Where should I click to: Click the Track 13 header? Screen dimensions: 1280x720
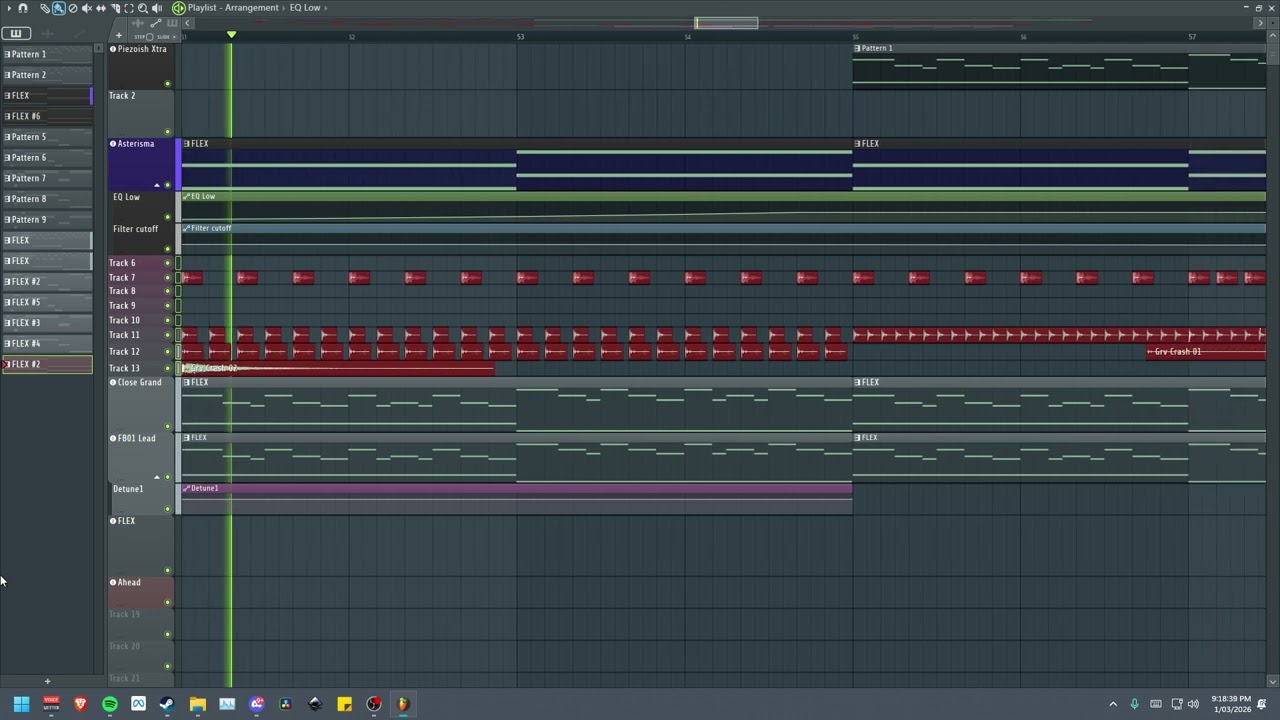click(x=140, y=368)
